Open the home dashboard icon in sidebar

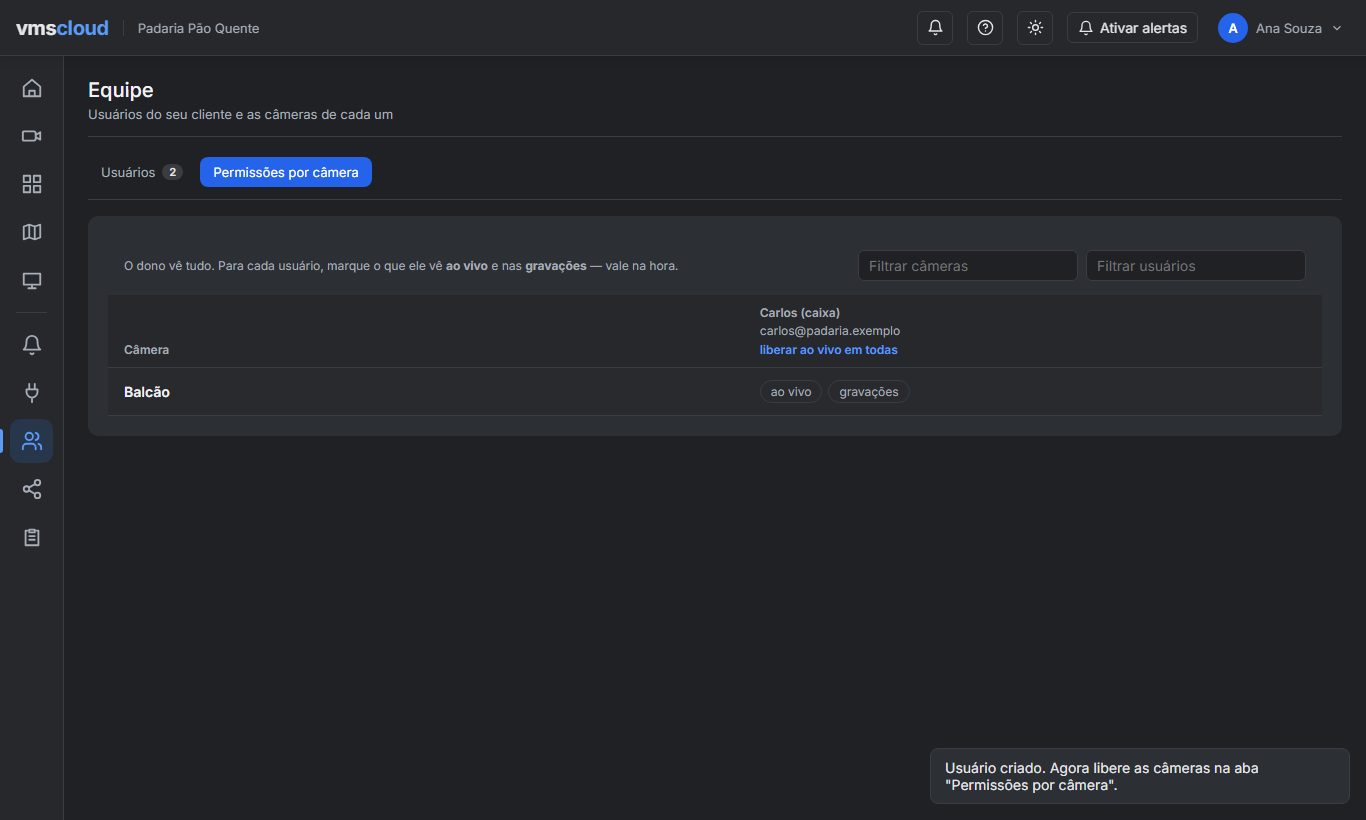tap(32, 88)
